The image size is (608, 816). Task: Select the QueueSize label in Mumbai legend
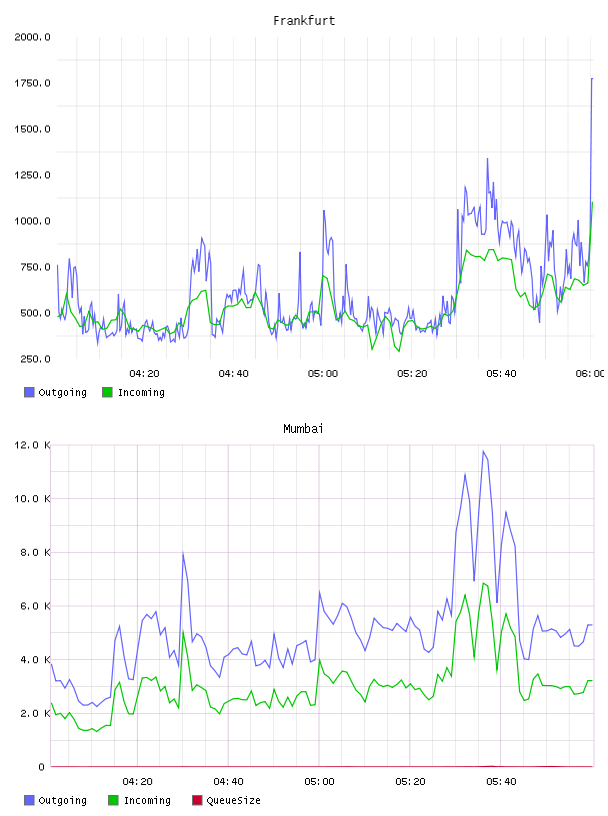tap(233, 800)
